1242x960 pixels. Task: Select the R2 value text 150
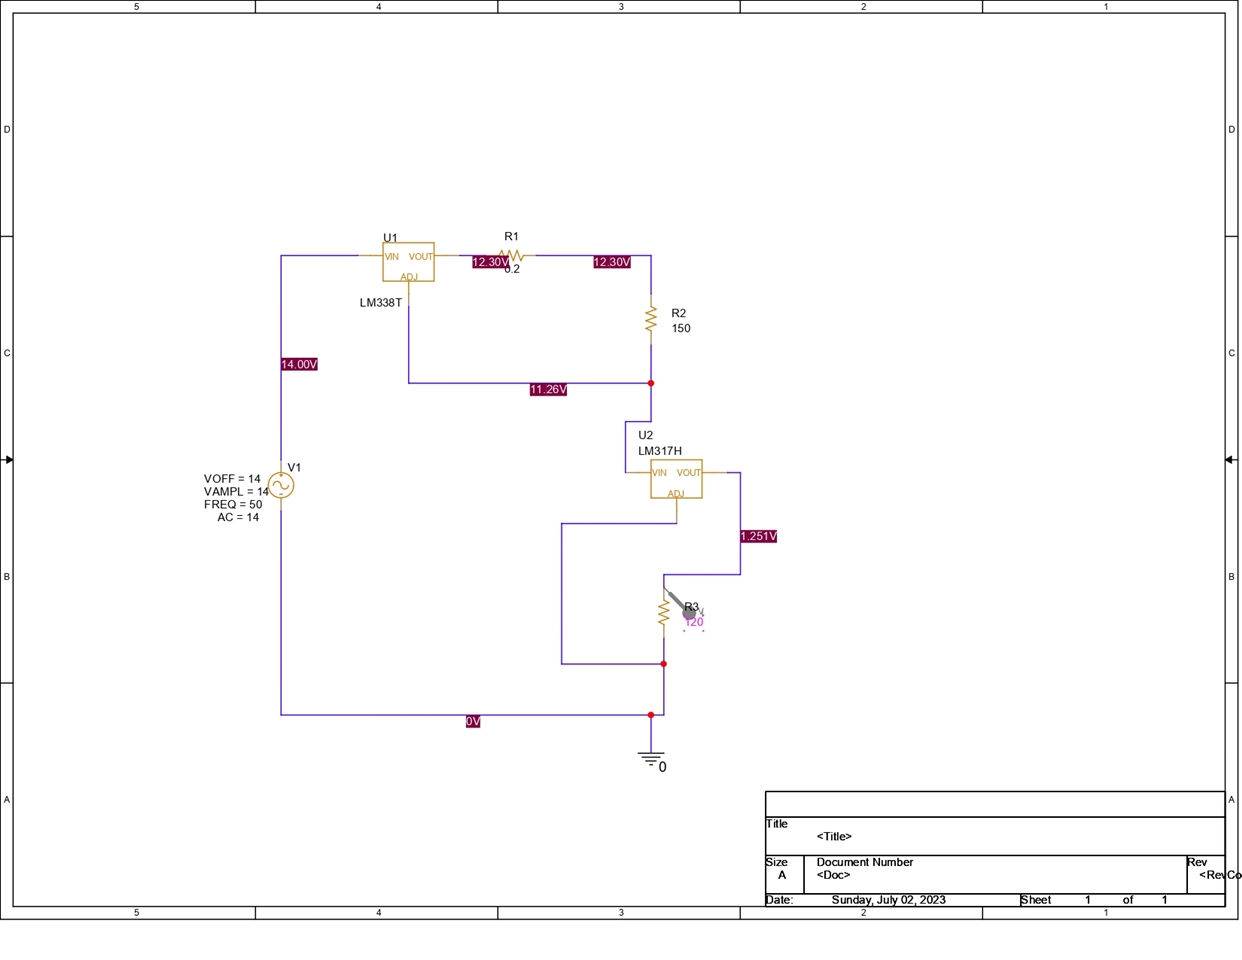tap(681, 329)
